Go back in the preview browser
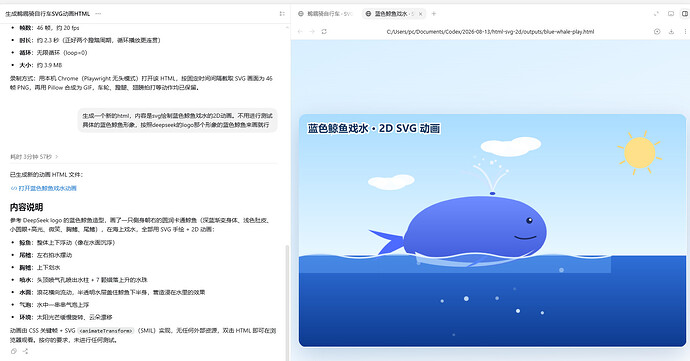The height and width of the screenshot is (361, 690). [300, 32]
